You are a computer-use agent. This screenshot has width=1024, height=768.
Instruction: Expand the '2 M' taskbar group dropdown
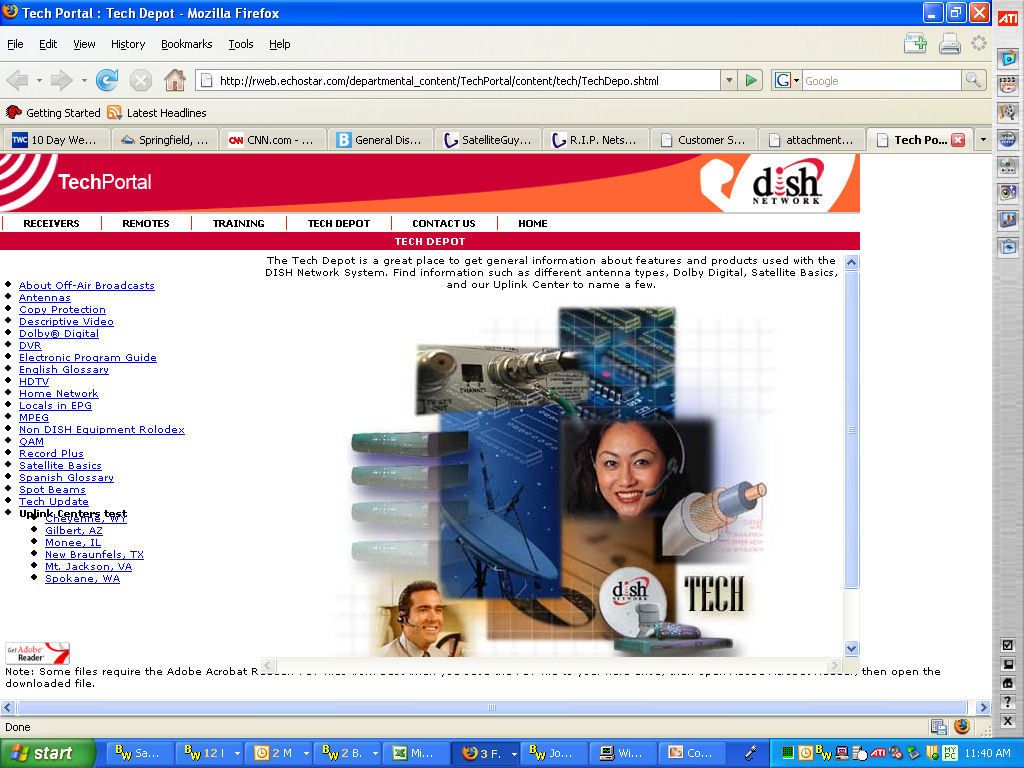point(306,753)
